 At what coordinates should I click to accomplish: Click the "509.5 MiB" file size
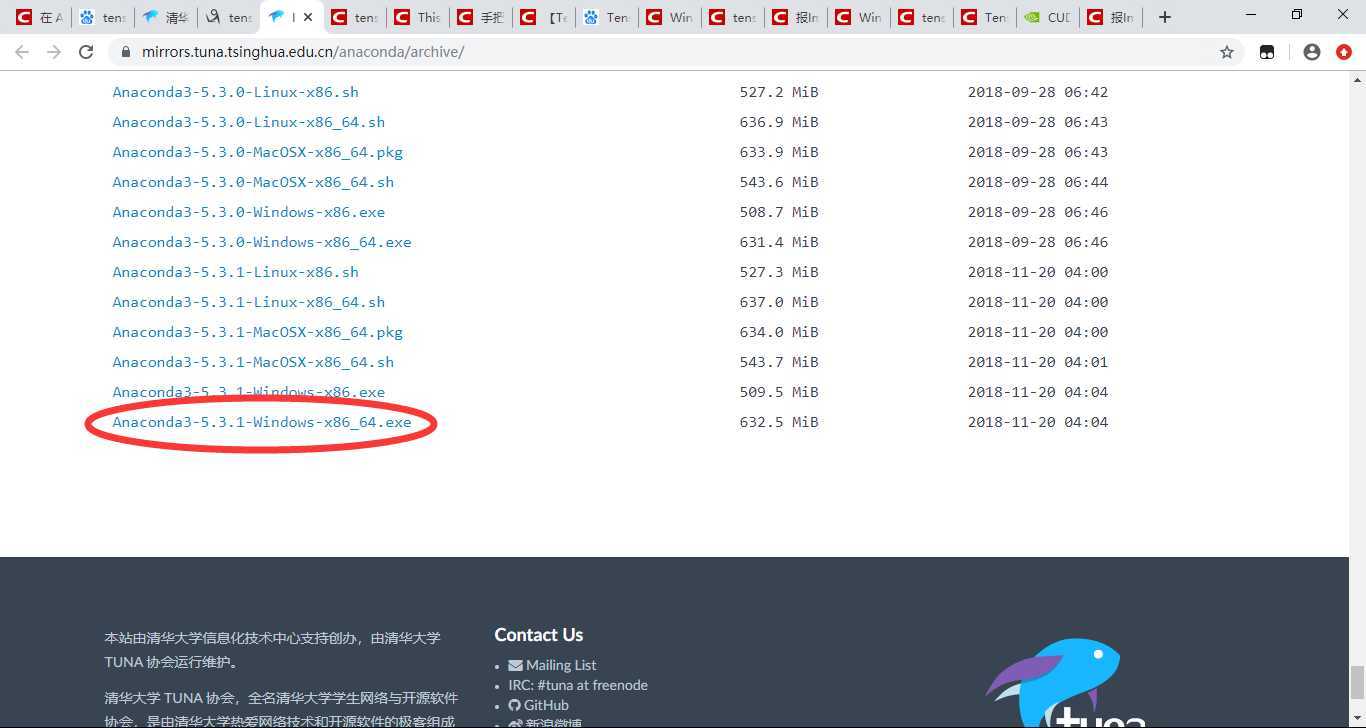click(x=779, y=392)
